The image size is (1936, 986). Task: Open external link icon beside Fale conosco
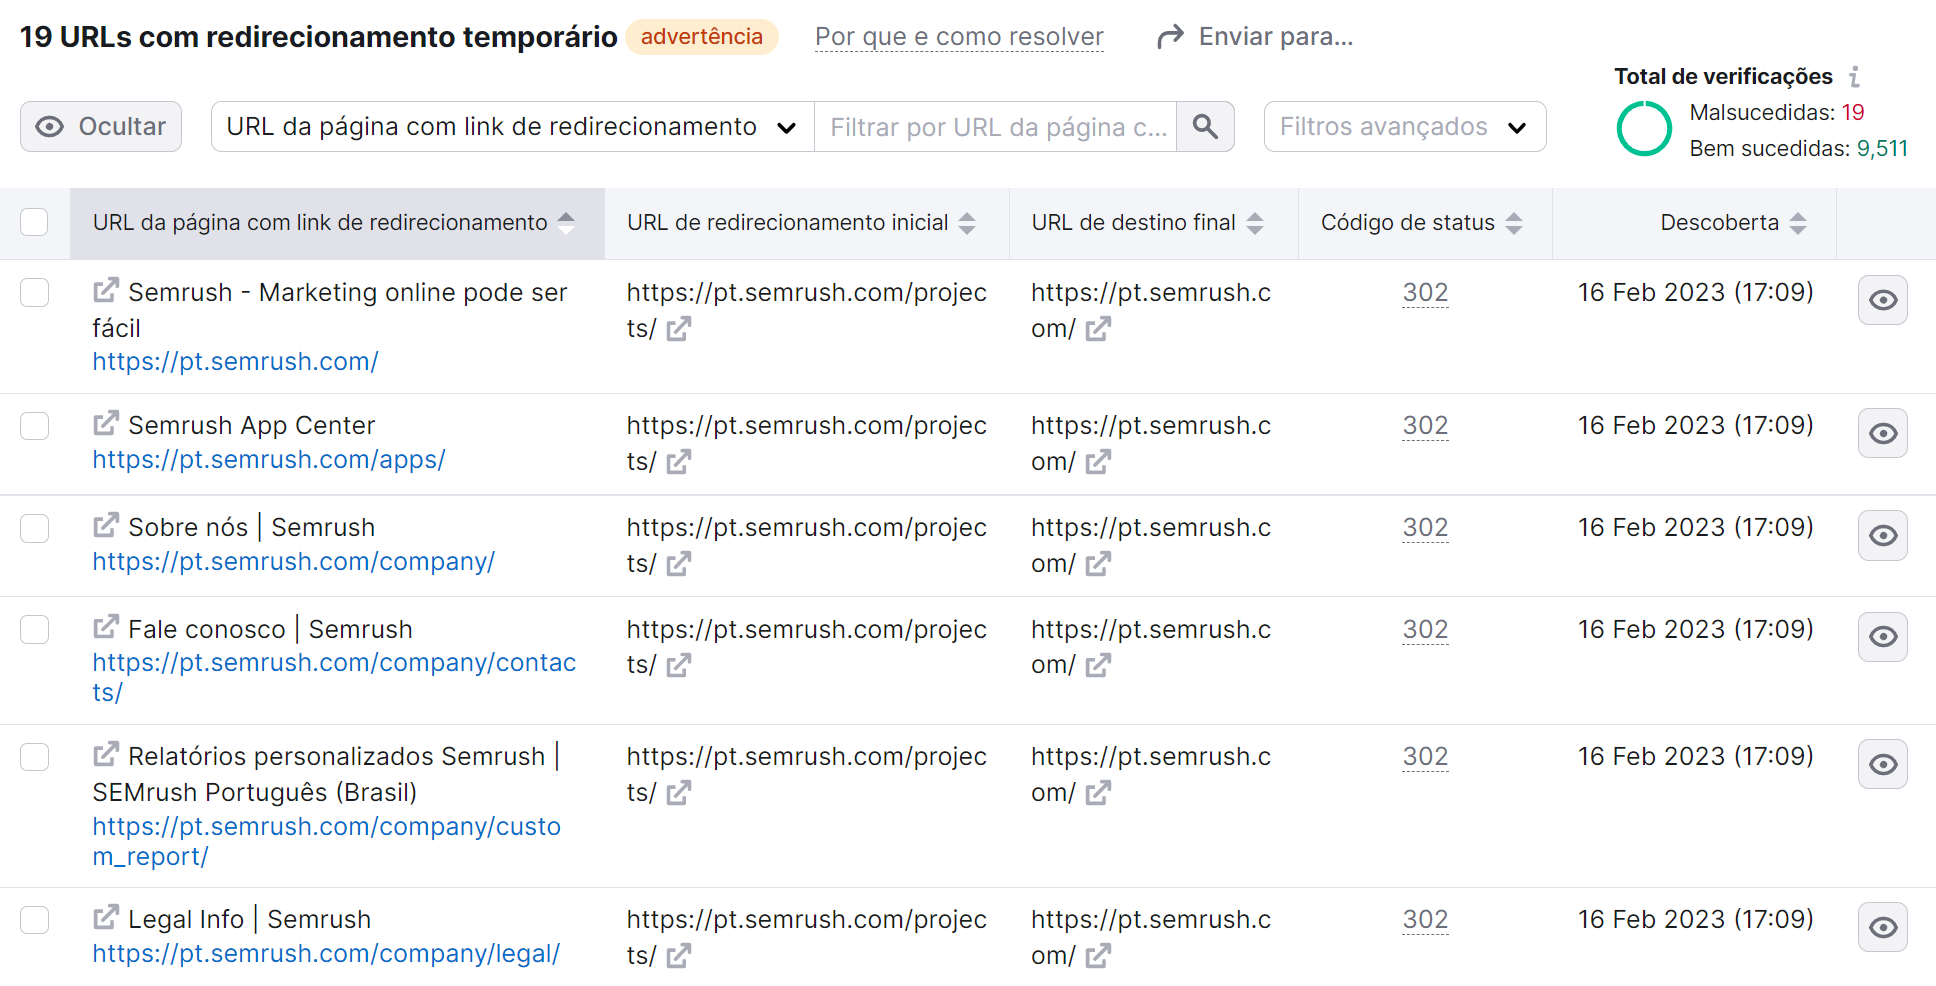105,627
